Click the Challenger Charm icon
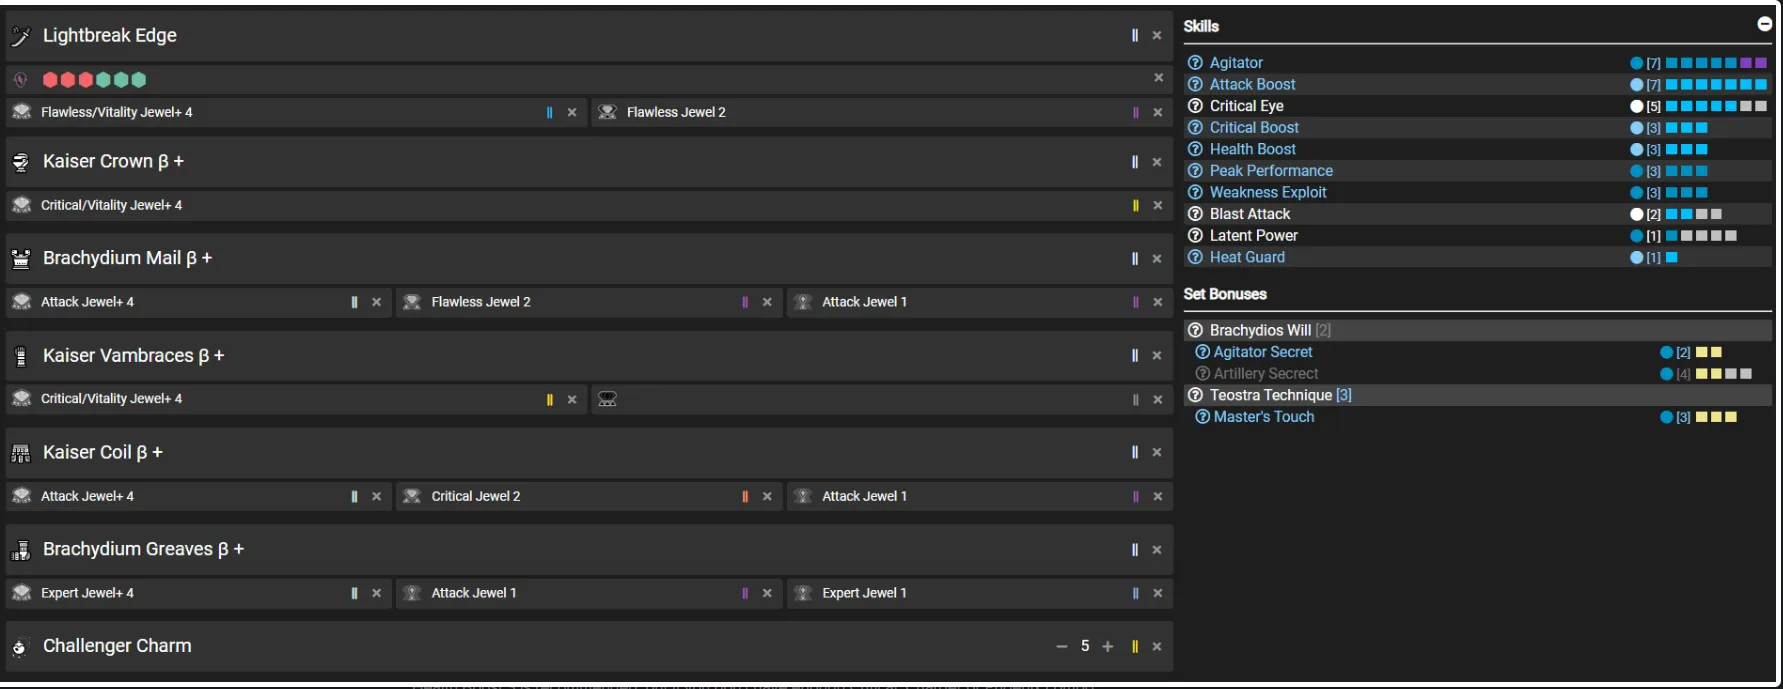Image resolution: width=1783 pixels, height=689 pixels. [x=20, y=647]
